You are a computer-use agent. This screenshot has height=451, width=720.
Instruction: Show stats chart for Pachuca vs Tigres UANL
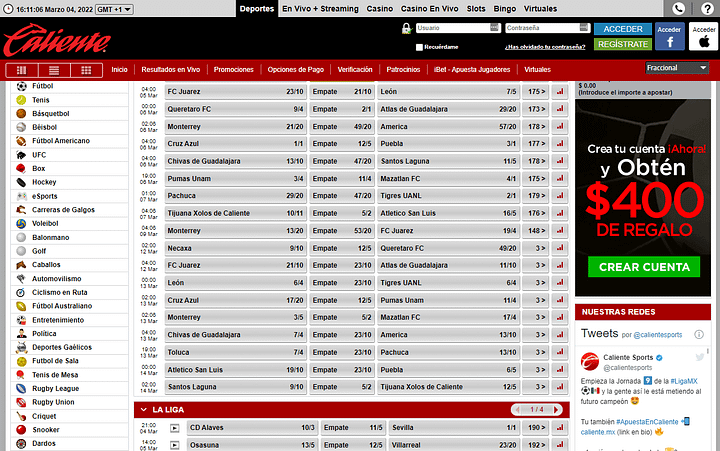560,196
